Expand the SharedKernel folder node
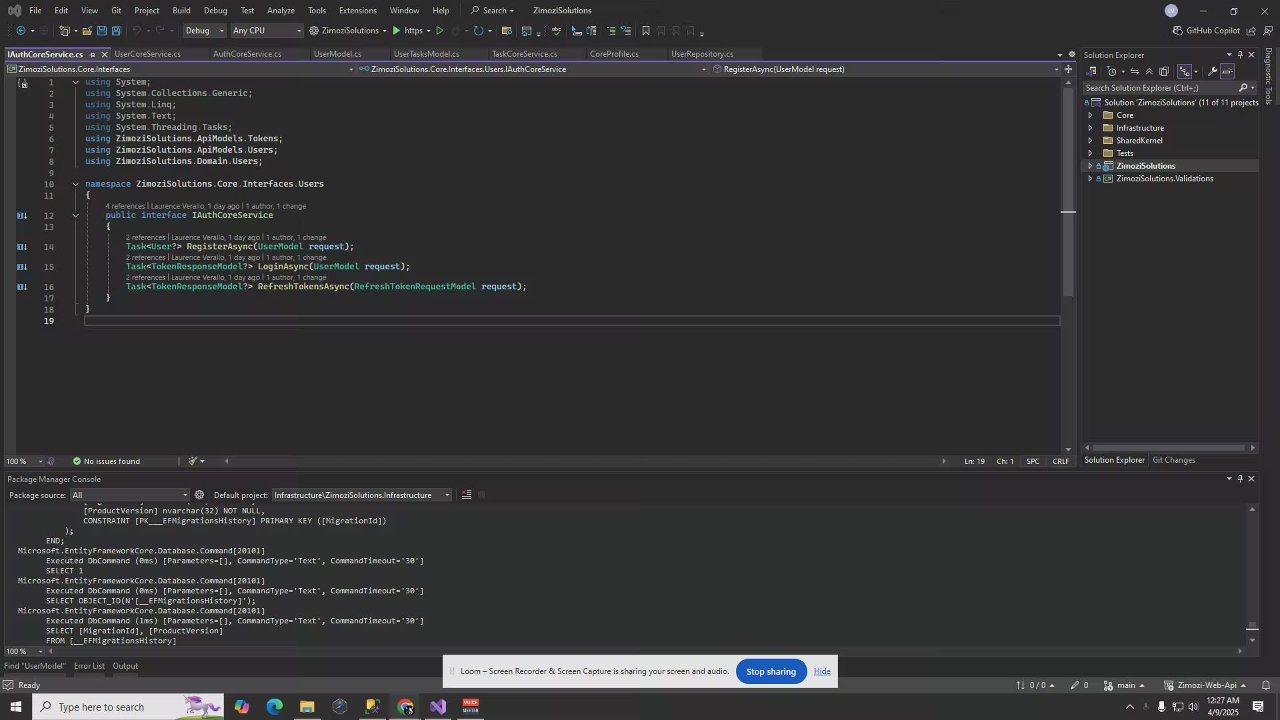The height and width of the screenshot is (720, 1280). [x=1090, y=140]
